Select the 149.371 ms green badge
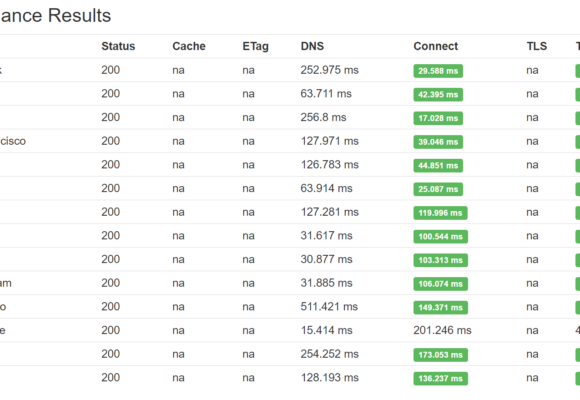Screen dimensions: 580x400 coord(441,307)
